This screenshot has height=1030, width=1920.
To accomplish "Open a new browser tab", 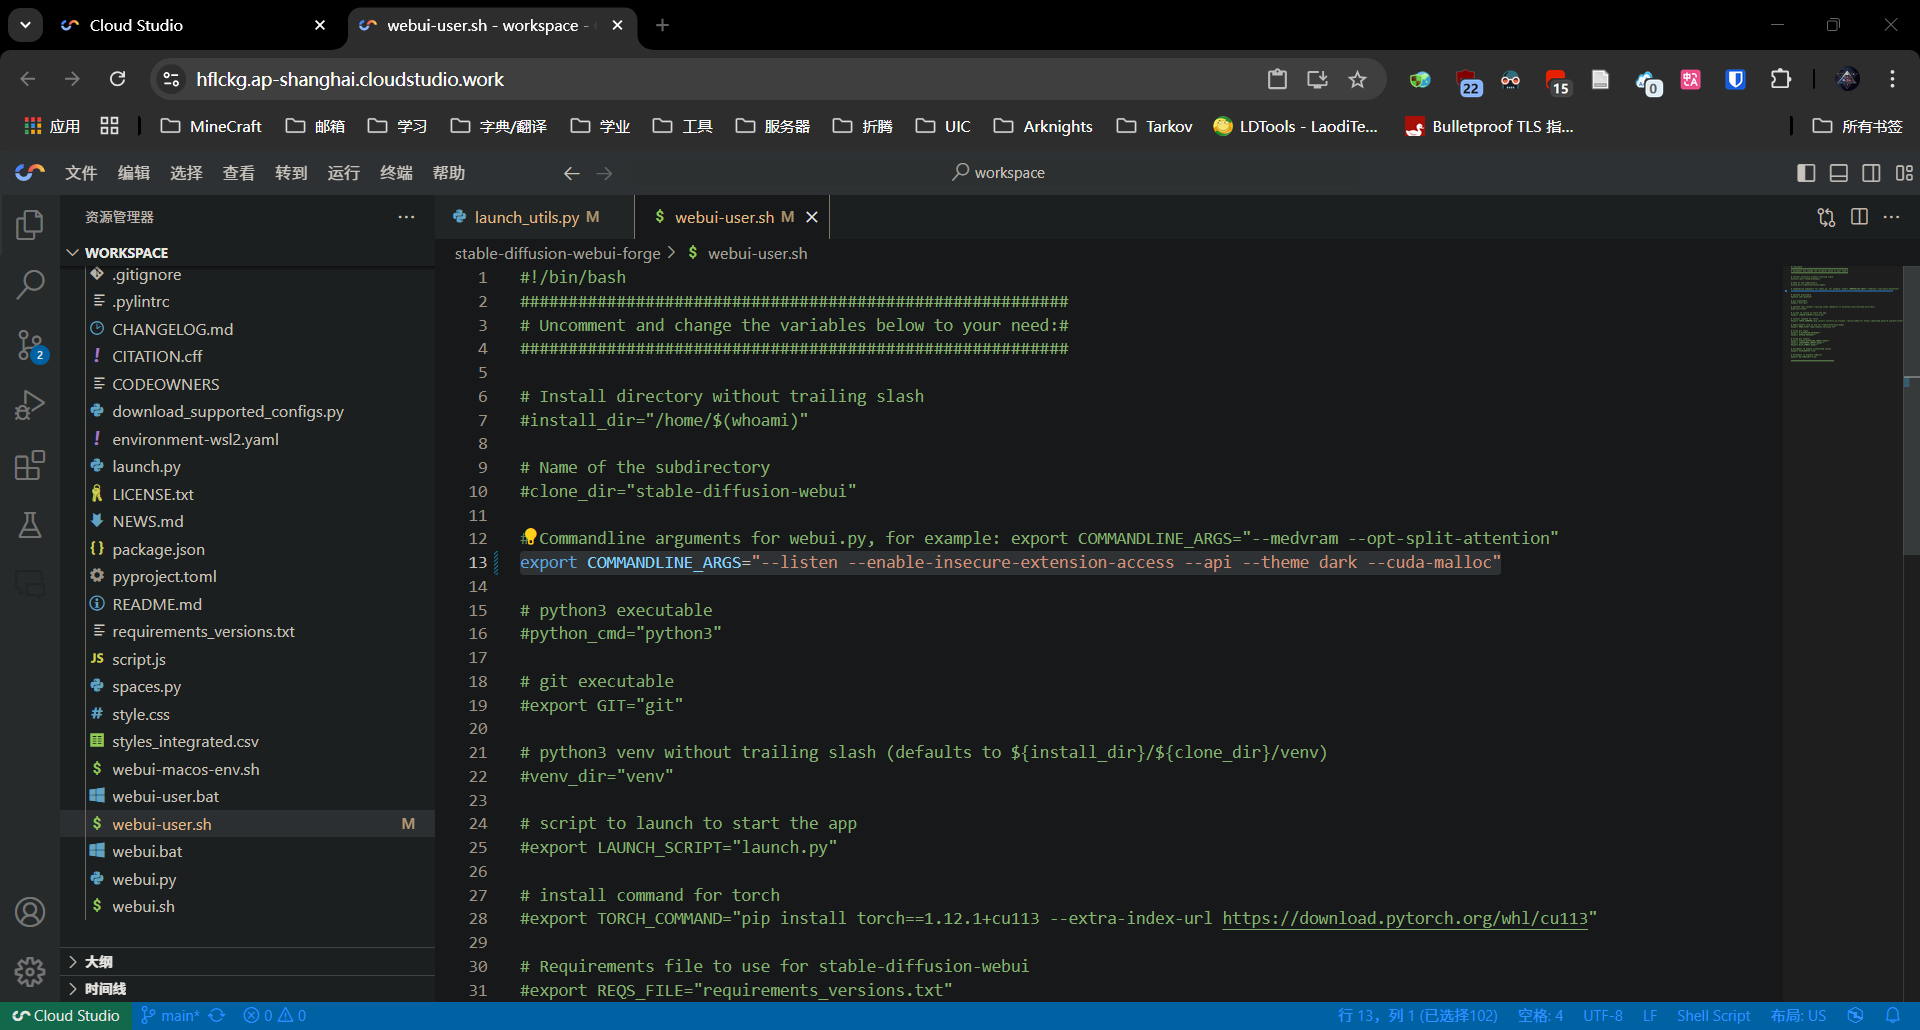I will click(x=662, y=25).
